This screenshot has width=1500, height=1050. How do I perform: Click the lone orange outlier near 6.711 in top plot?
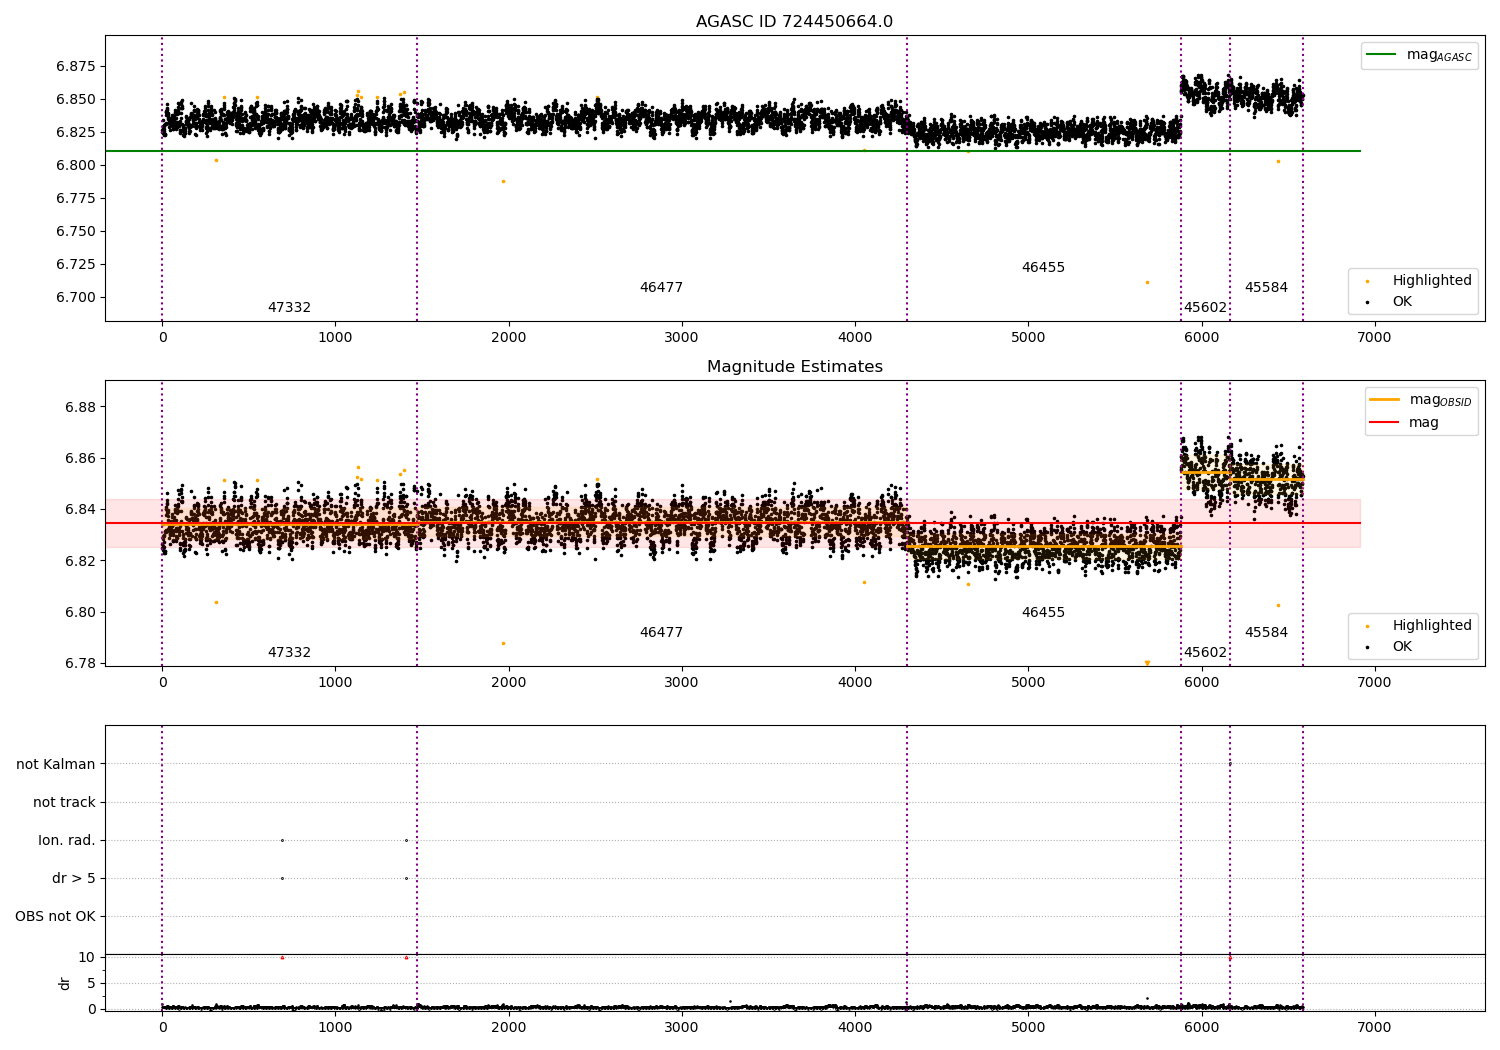pyautogui.click(x=1147, y=282)
